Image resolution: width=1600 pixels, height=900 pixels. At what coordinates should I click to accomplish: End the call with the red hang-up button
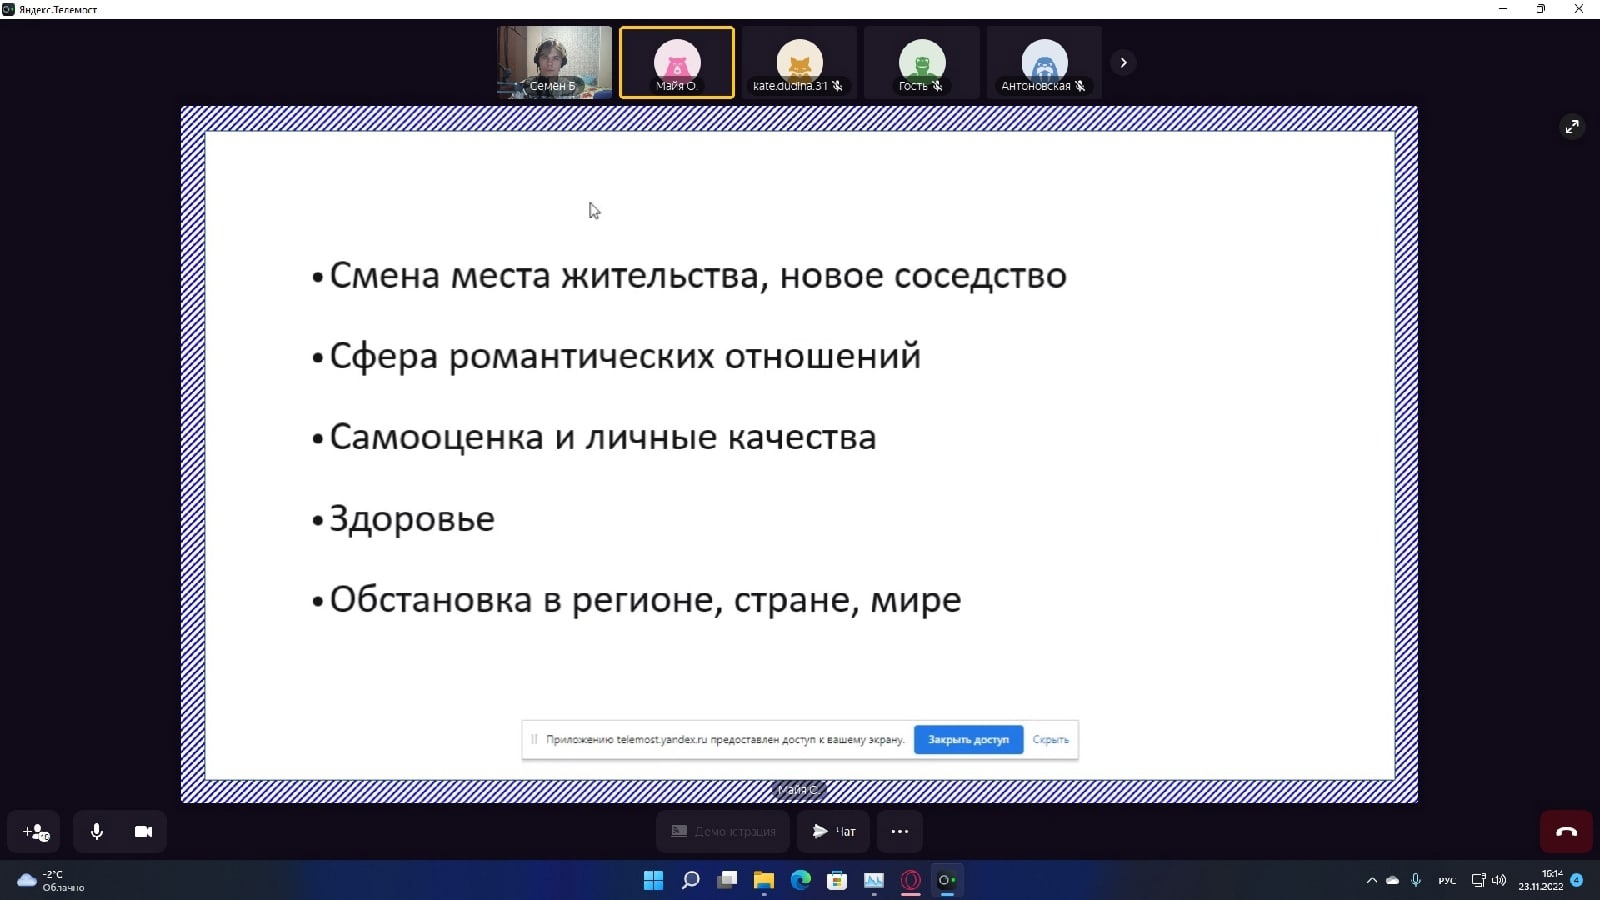pos(1566,832)
